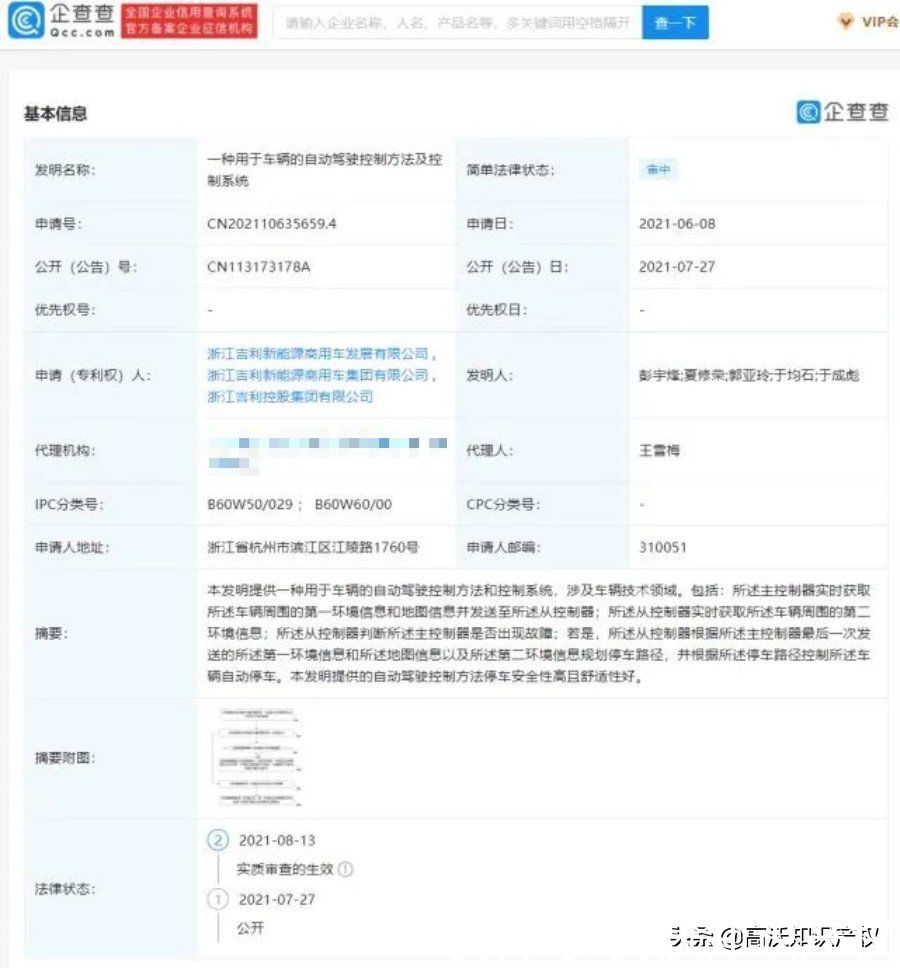Viewport: 900px width, 968px height.
Task: Click the VIP diamond icon
Action: pyautogui.click(x=846, y=22)
